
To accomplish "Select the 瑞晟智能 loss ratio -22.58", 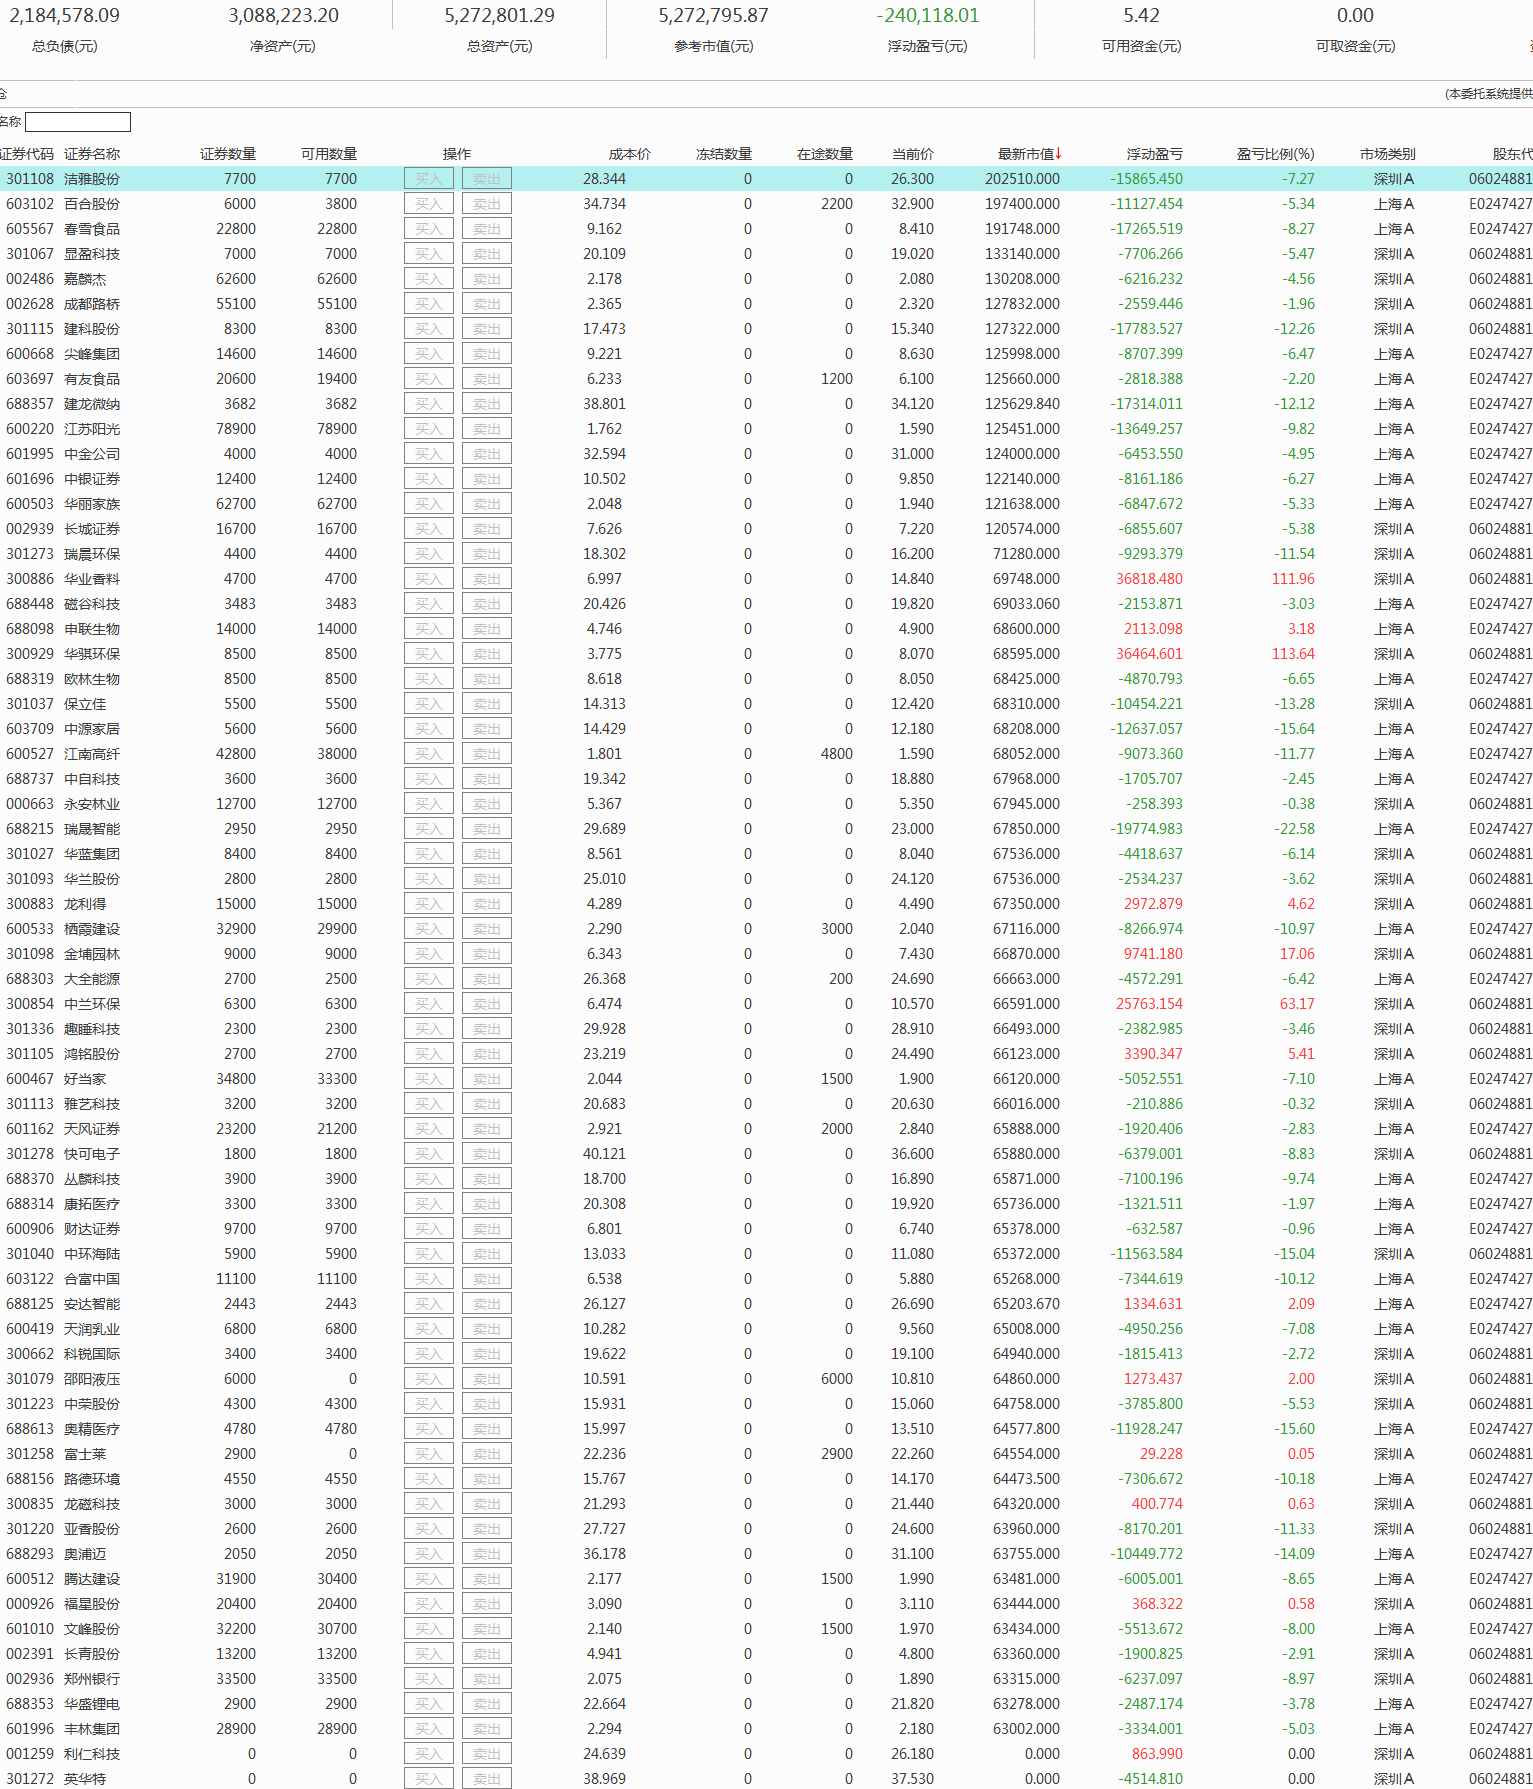I will point(1297,829).
